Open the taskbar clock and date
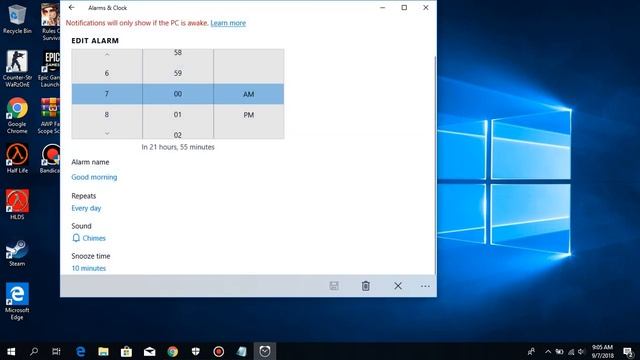Screen dimensions: 640x360 click(602, 351)
